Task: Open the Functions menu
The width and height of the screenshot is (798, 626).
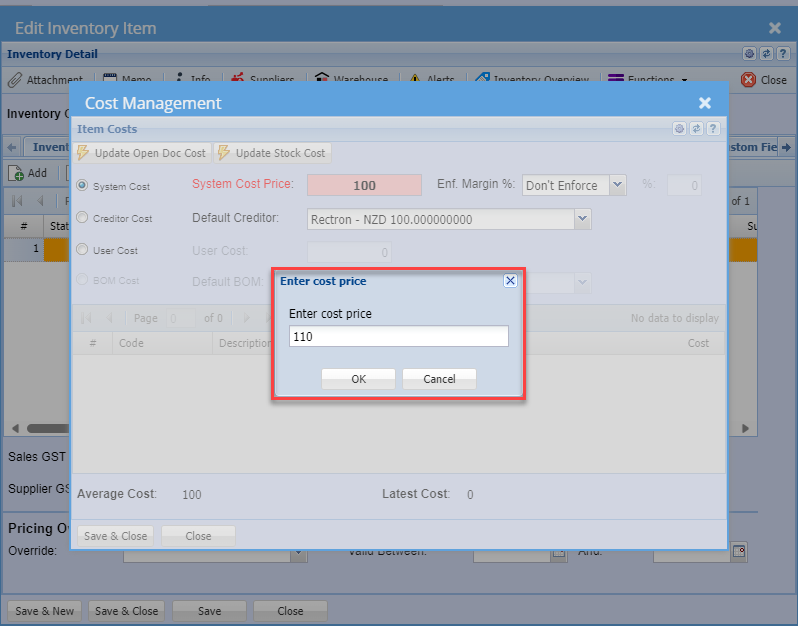Action: point(648,80)
